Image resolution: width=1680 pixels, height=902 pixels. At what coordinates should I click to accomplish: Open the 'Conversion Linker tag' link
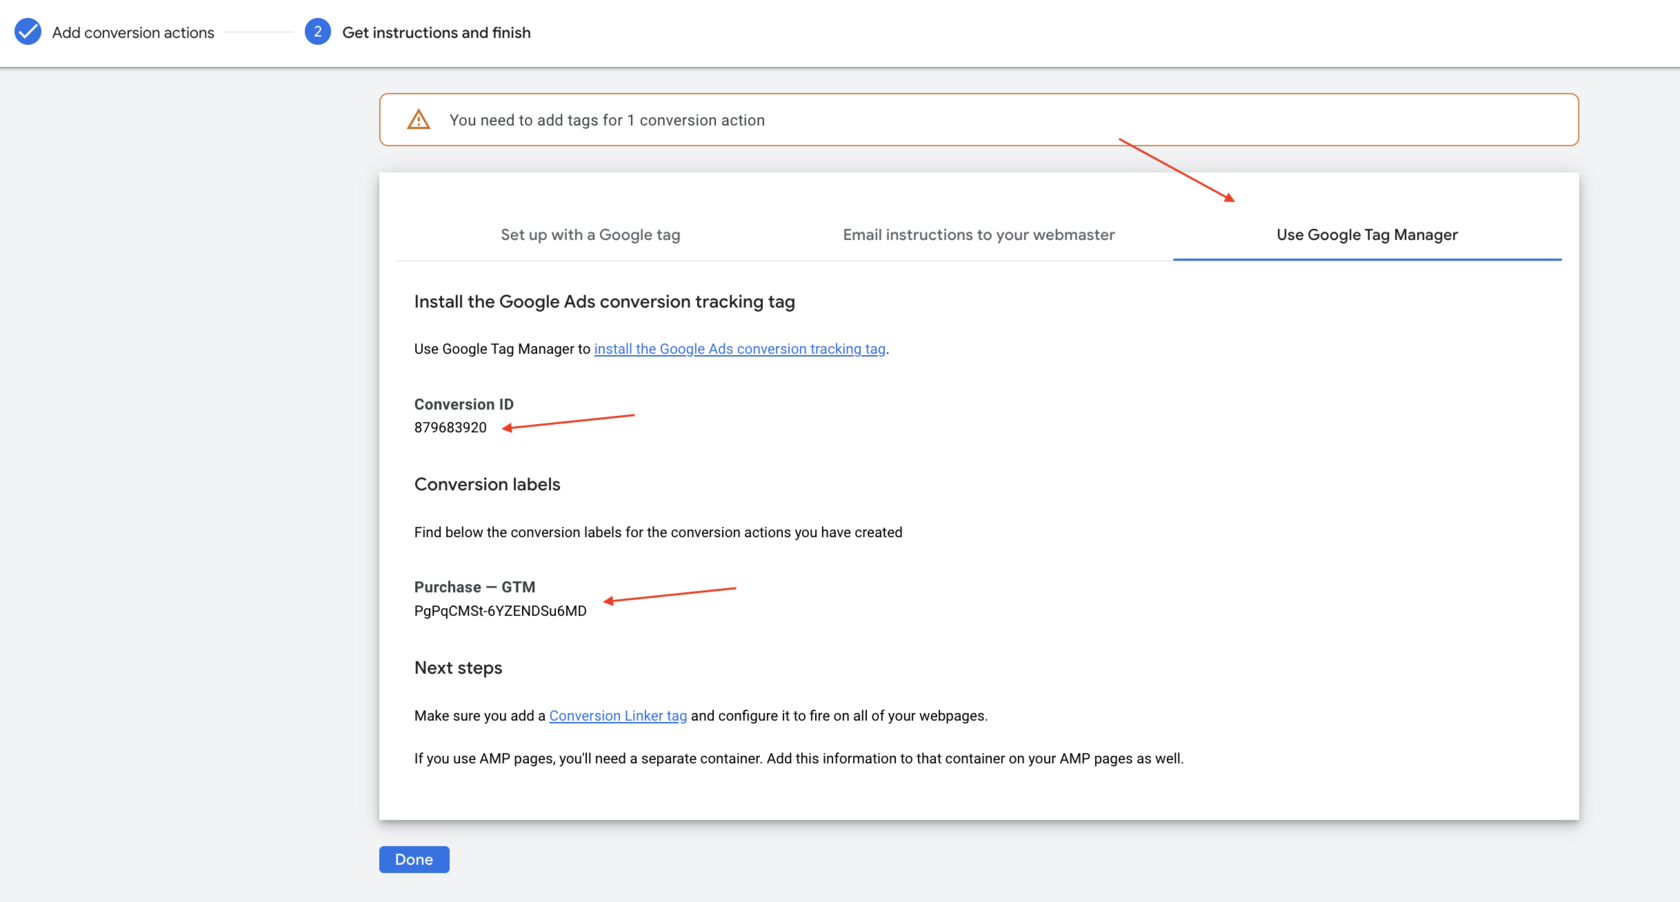618,716
